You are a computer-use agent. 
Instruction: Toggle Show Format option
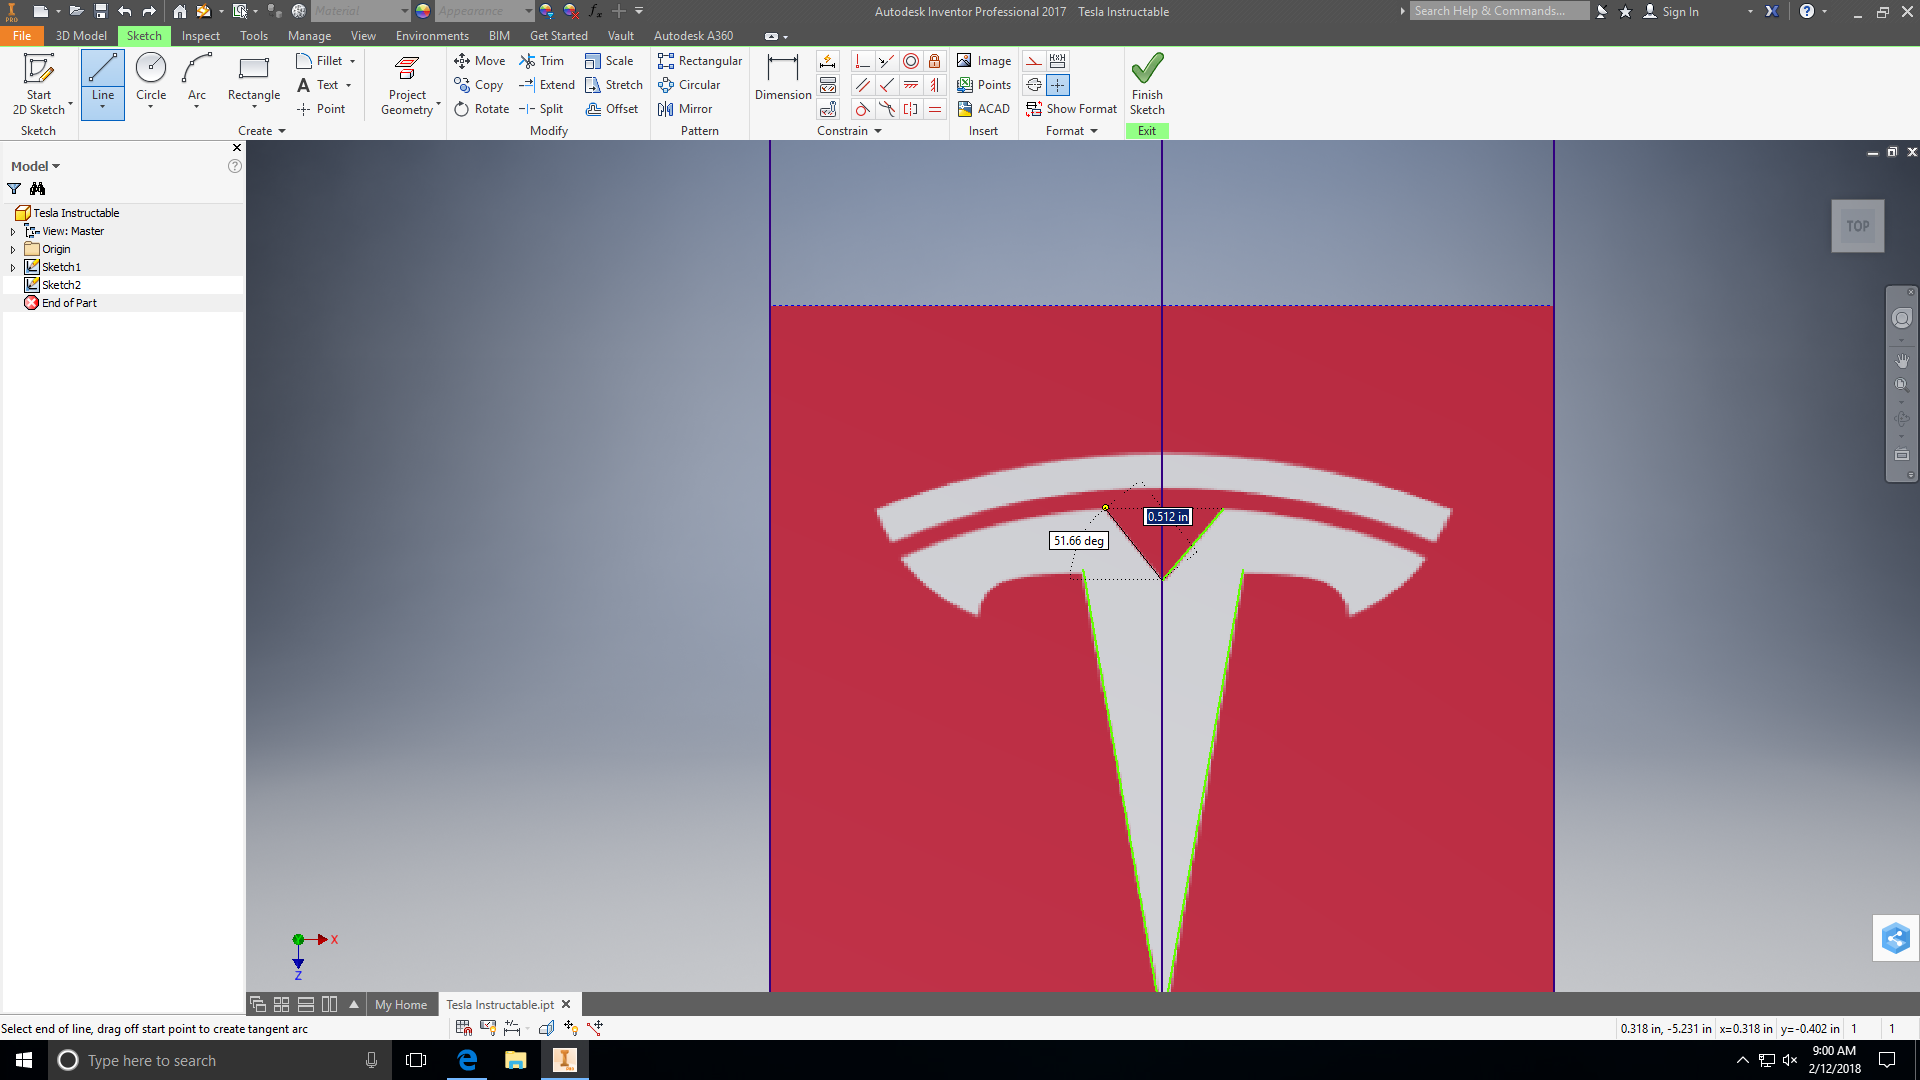tap(1071, 109)
